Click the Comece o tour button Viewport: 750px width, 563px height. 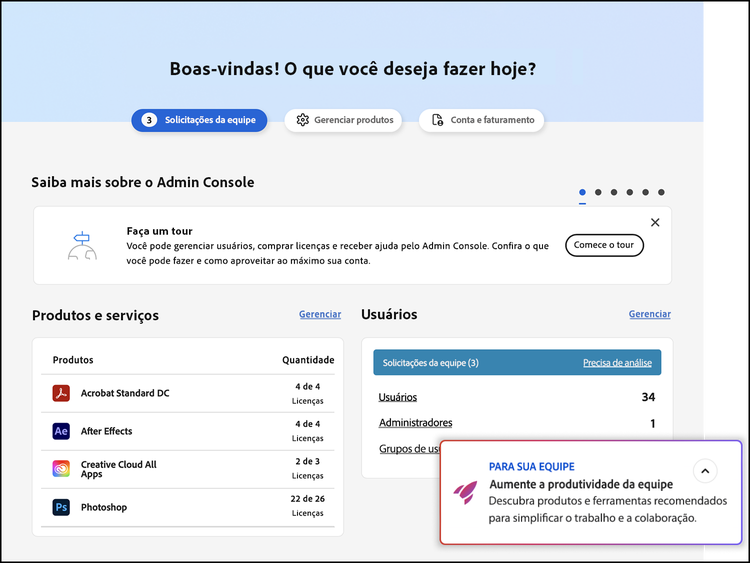[x=604, y=245]
